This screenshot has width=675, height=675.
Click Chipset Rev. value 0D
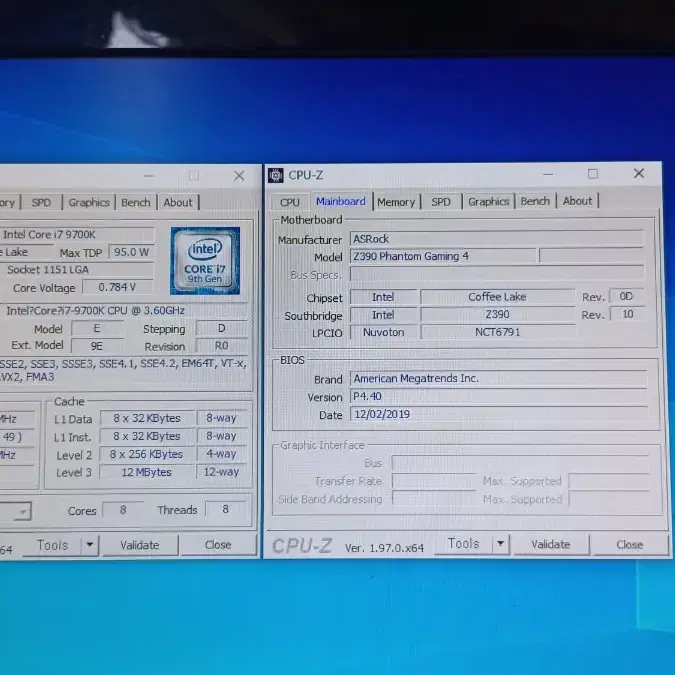(626, 297)
